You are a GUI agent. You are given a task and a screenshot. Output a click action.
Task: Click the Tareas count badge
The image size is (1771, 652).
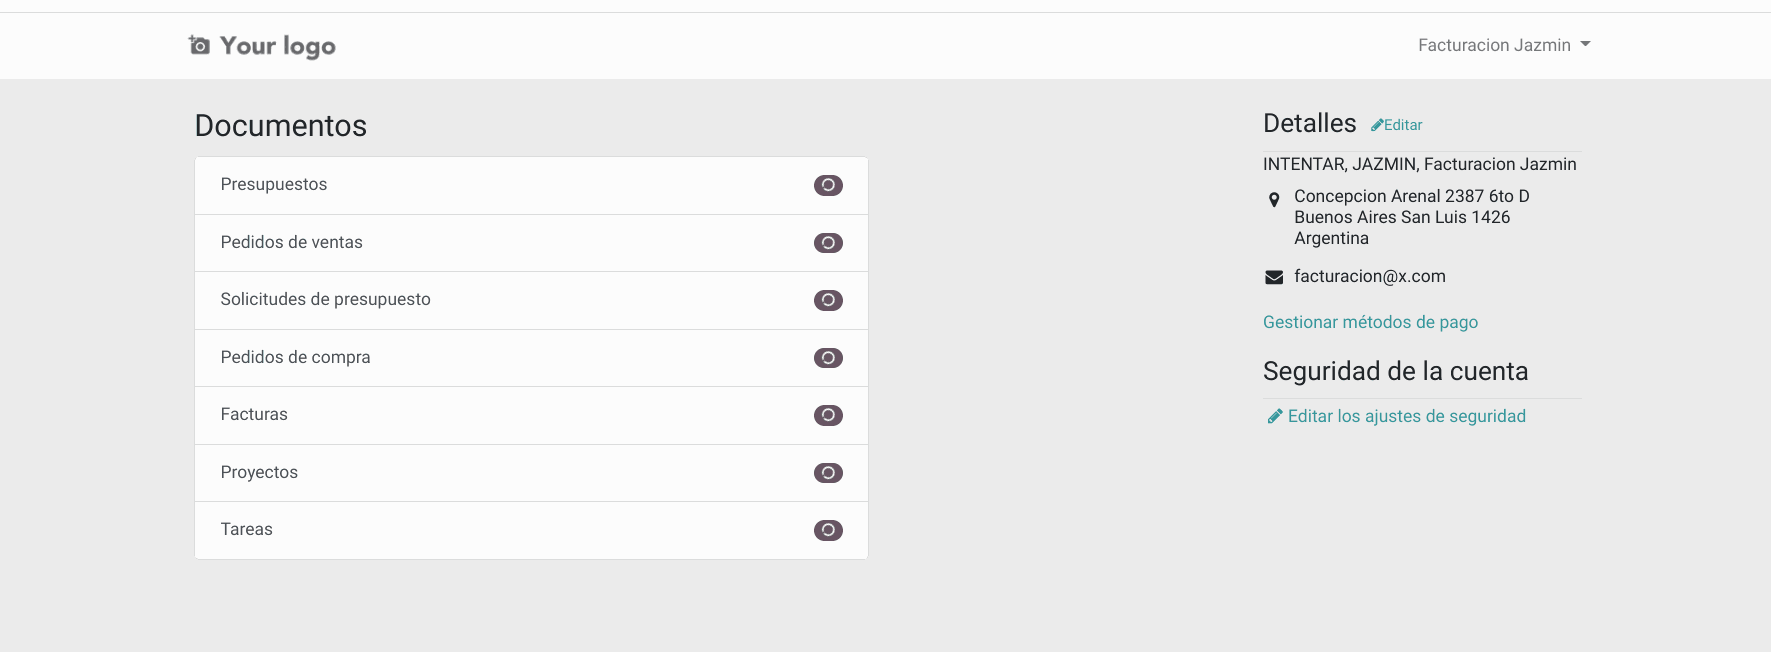point(828,530)
